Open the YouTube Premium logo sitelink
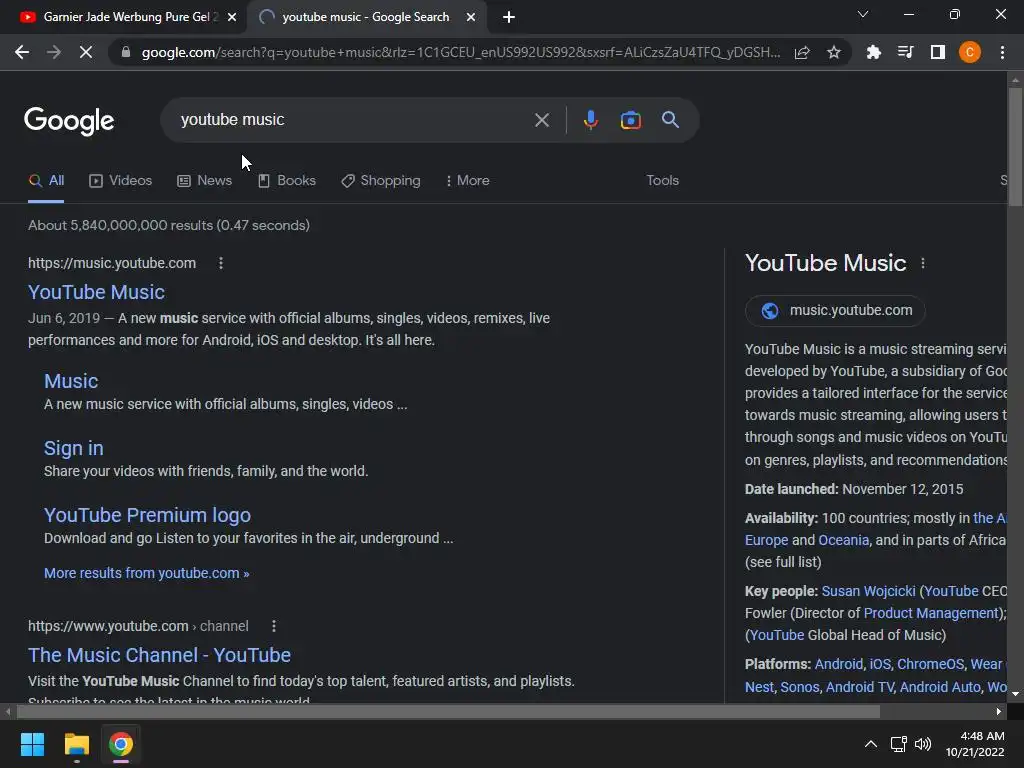This screenshot has height=768, width=1024. click(x=147, y=515)
